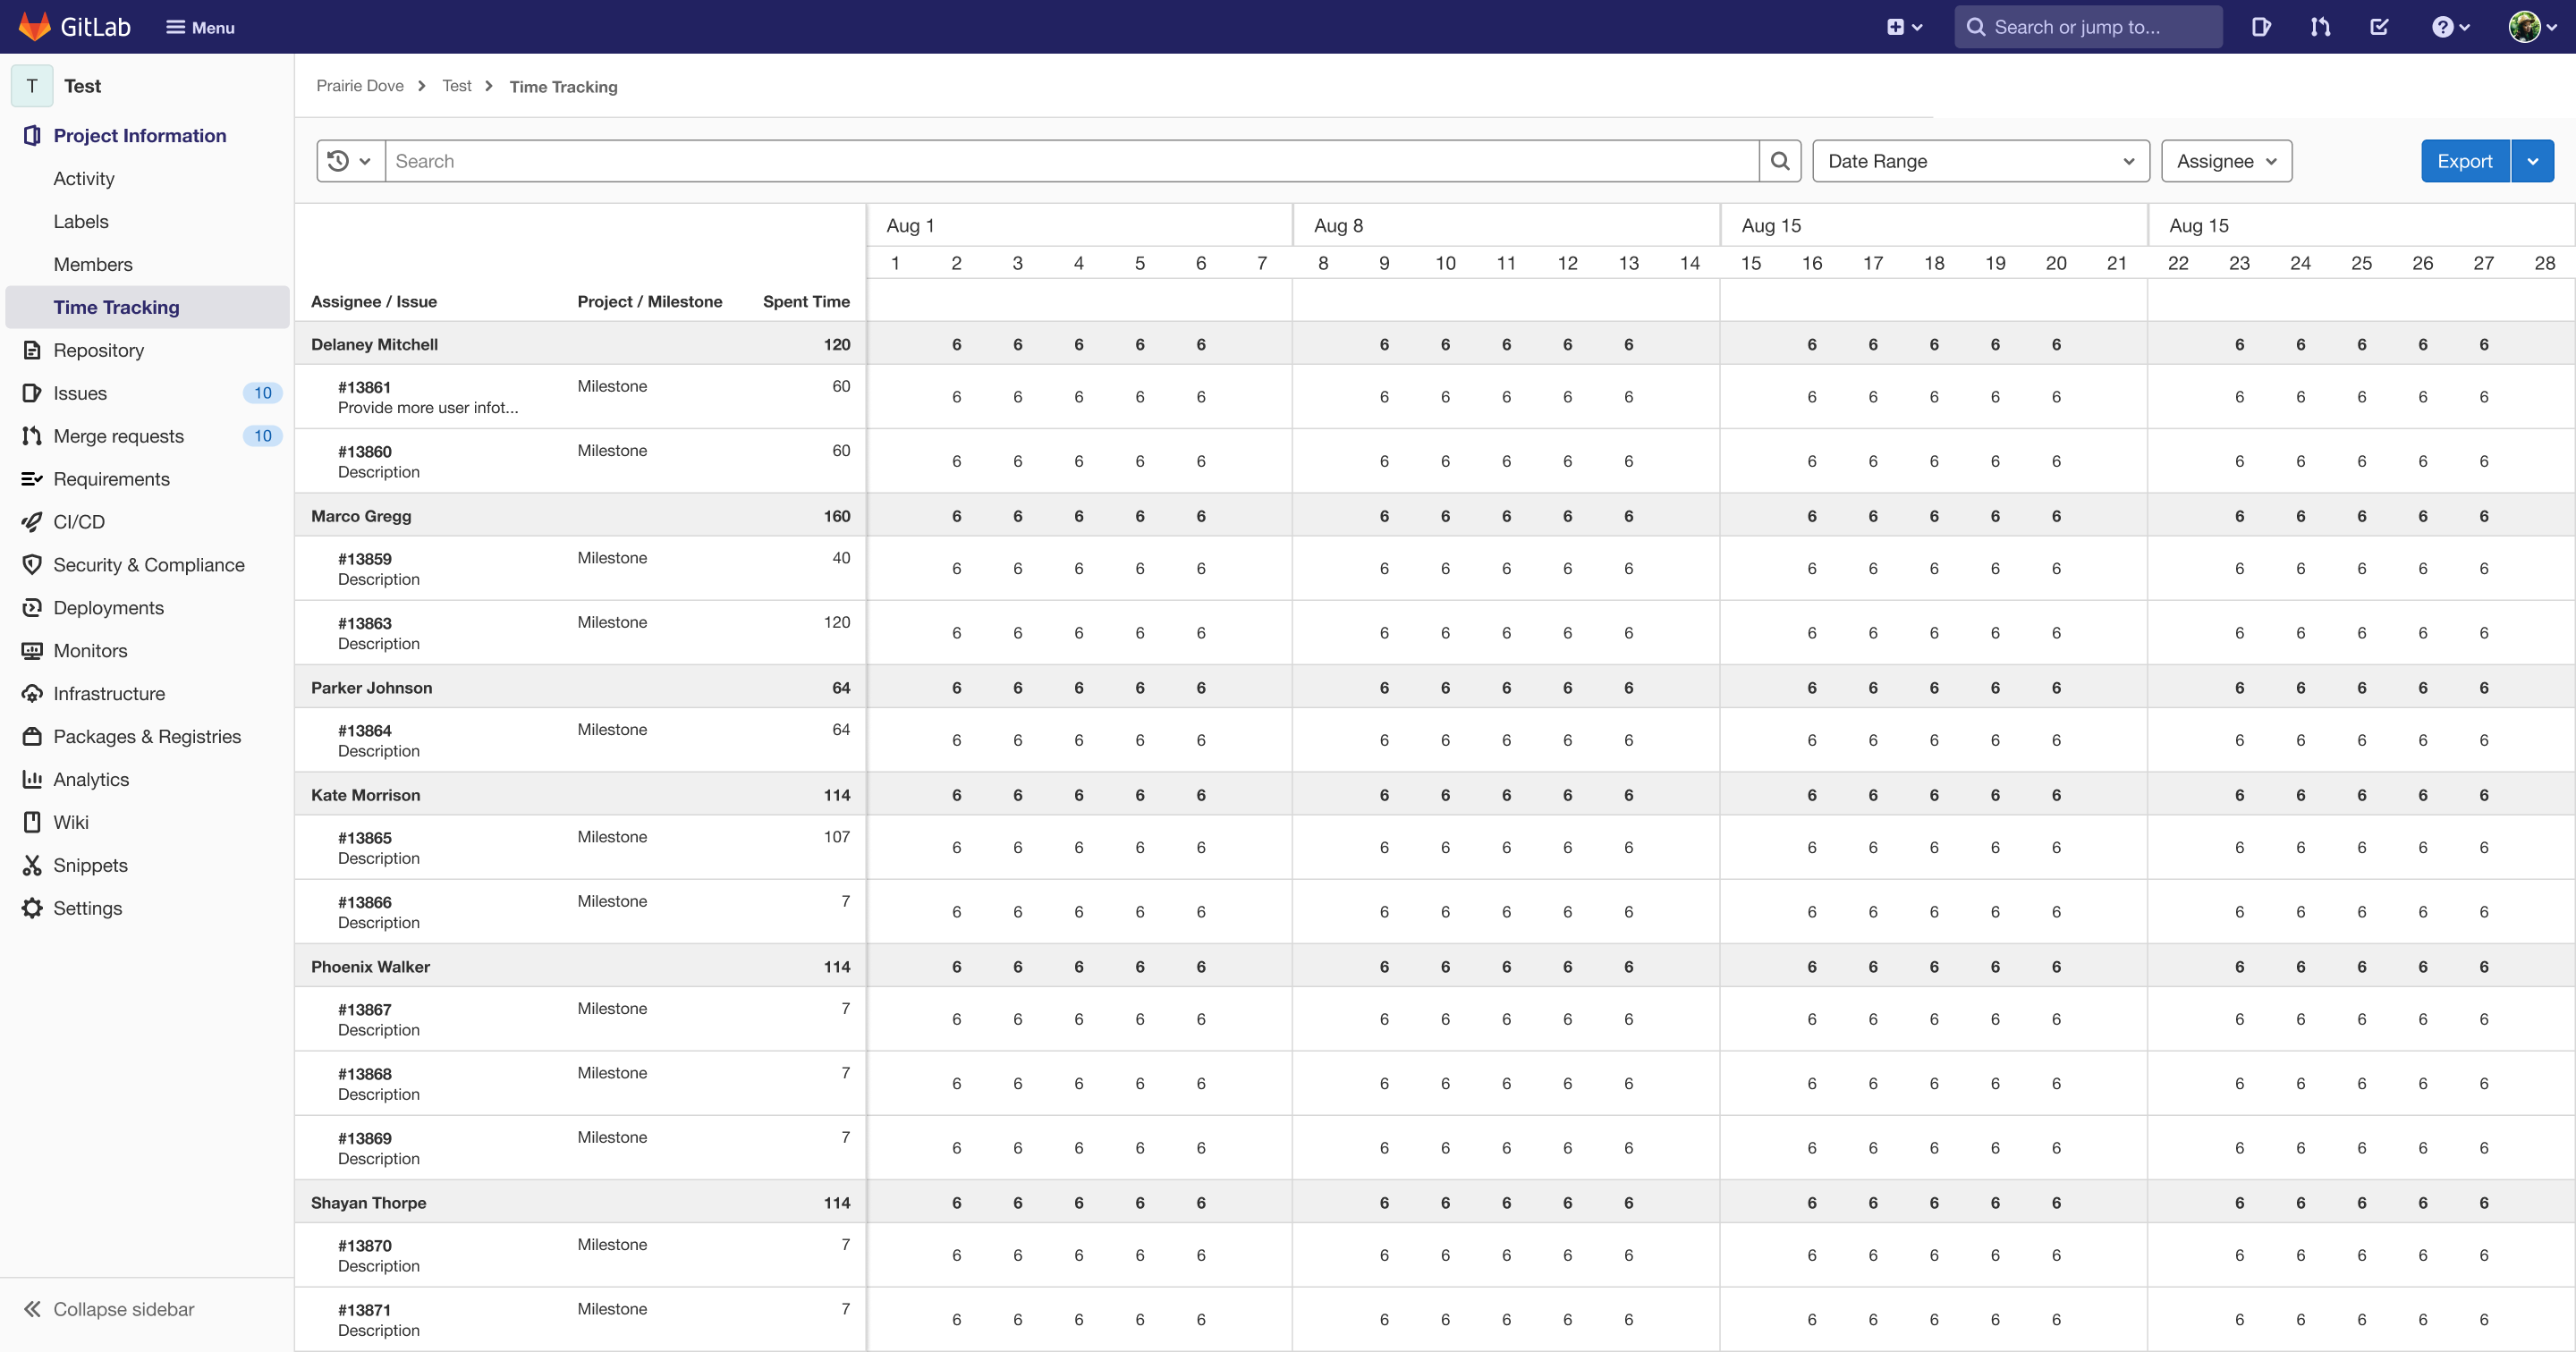
Task: Go to Prairie Dove breadcrumb link
Action: 360,86
